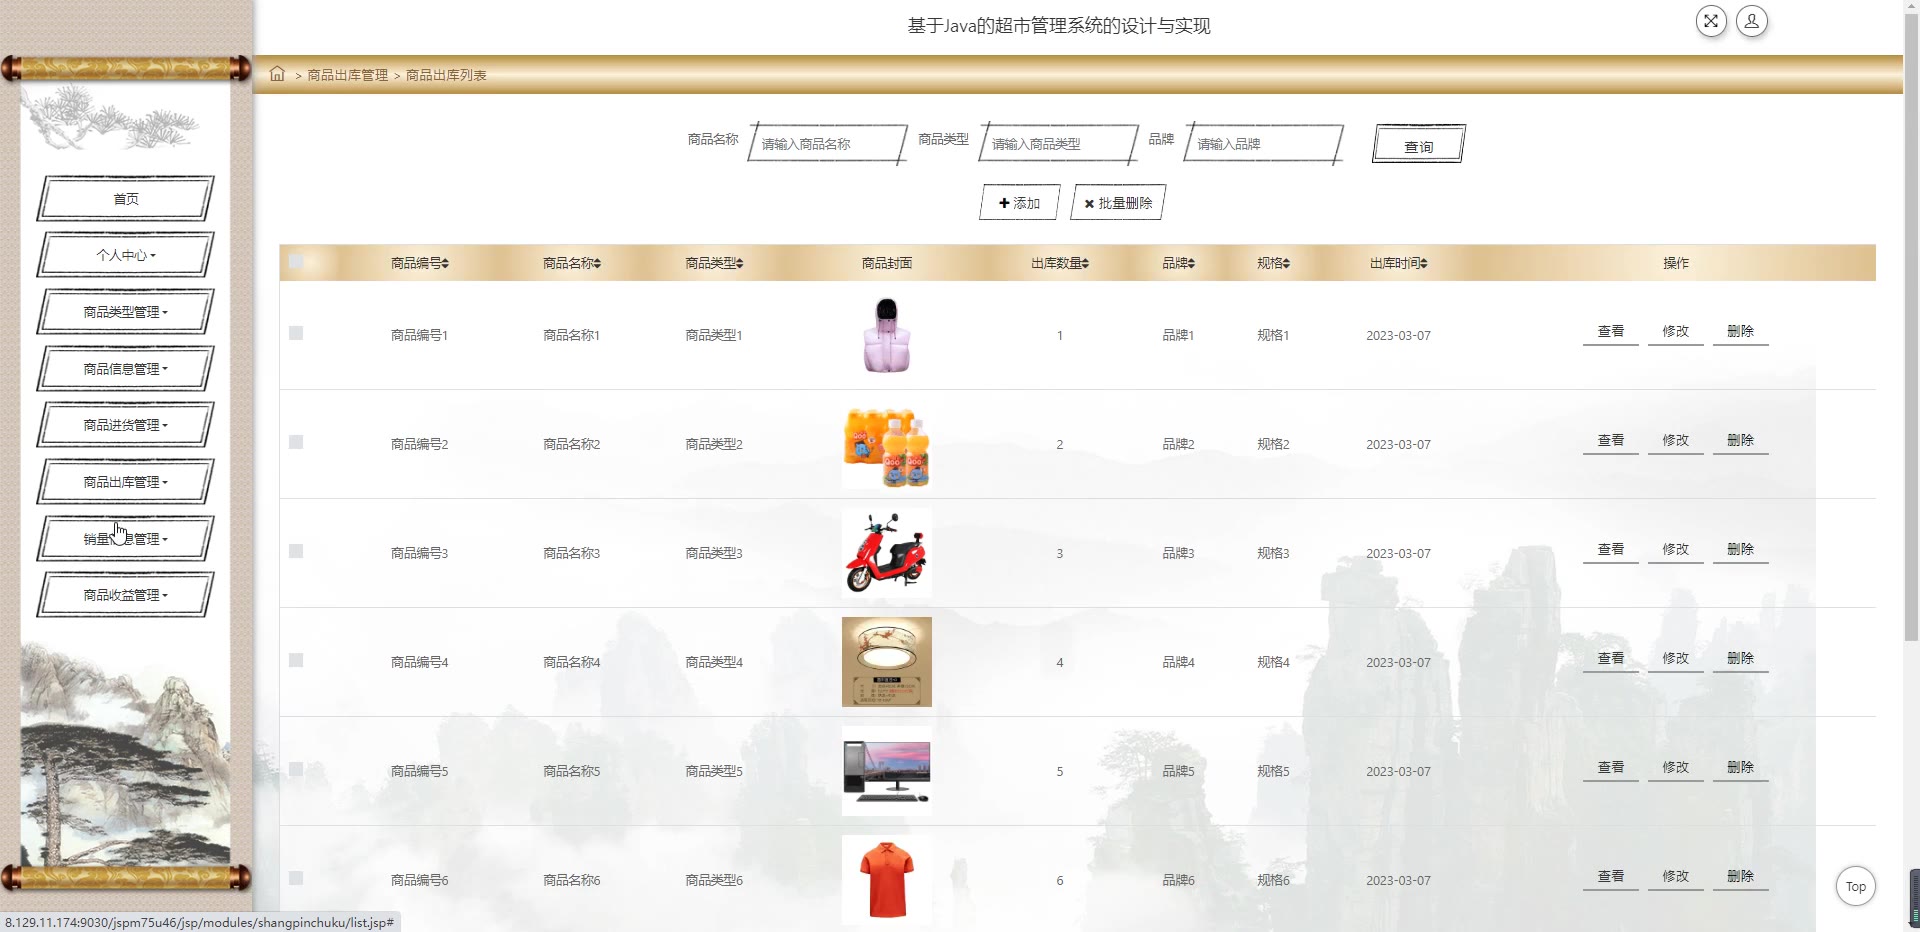Select the checkbox for 商品编号3 row

coord(296,551)
